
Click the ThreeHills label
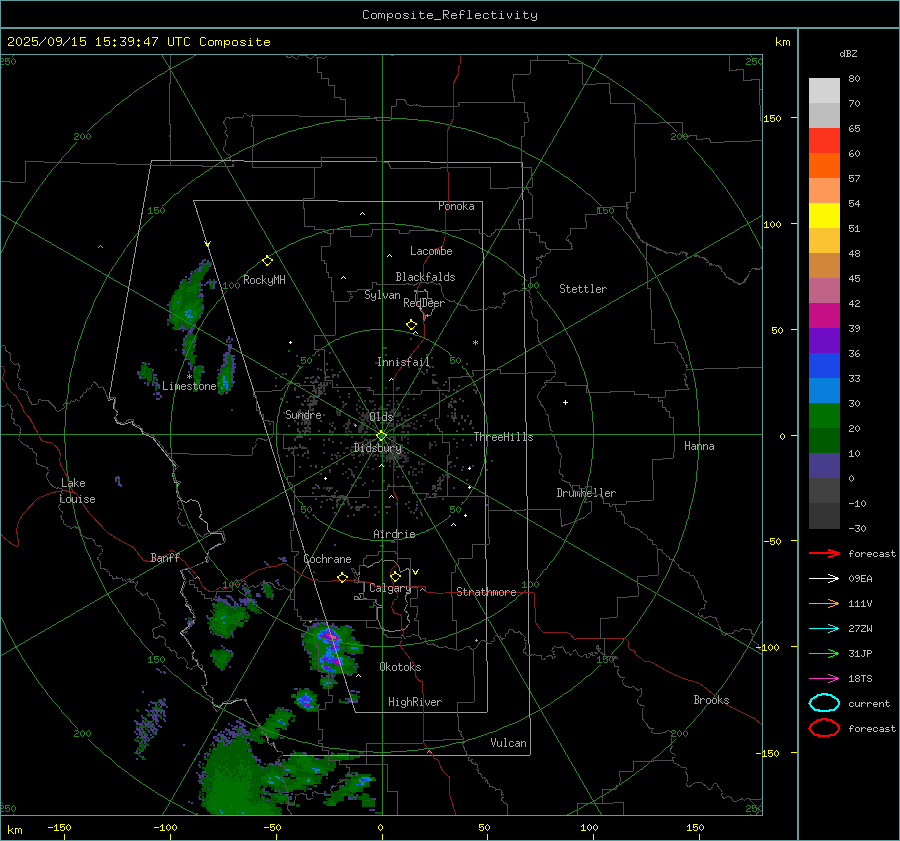[503, 437]
